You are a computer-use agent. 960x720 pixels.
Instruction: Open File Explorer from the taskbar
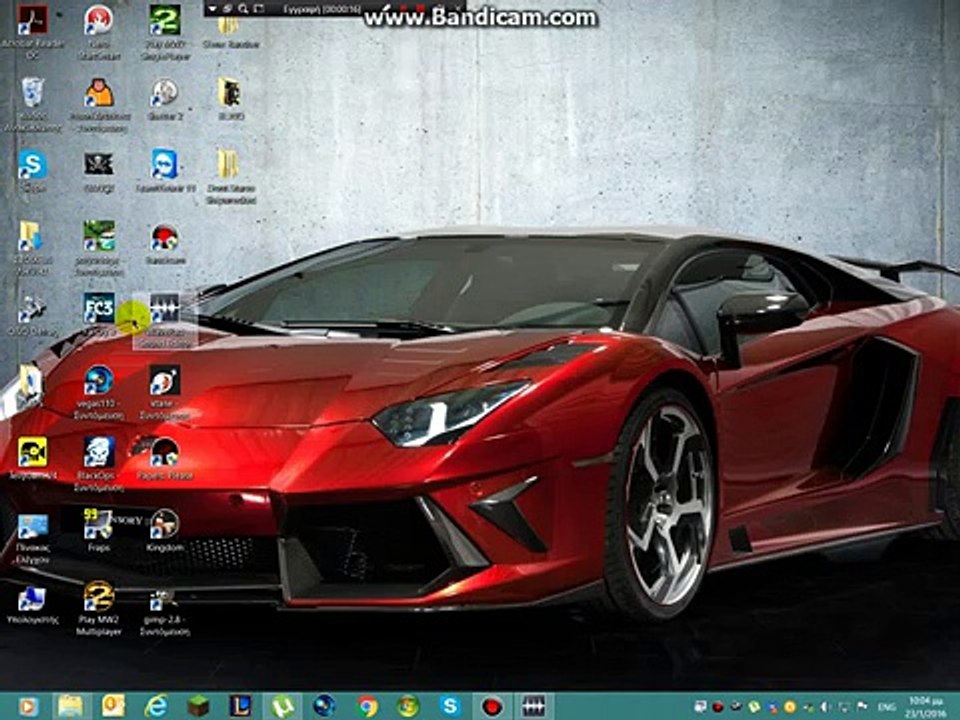click(70, 707)
